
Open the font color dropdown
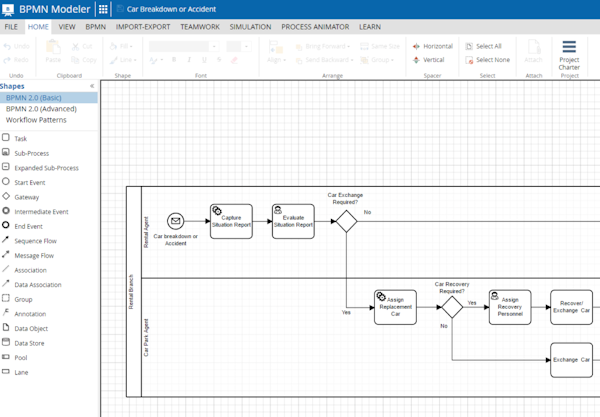(157, 60)
